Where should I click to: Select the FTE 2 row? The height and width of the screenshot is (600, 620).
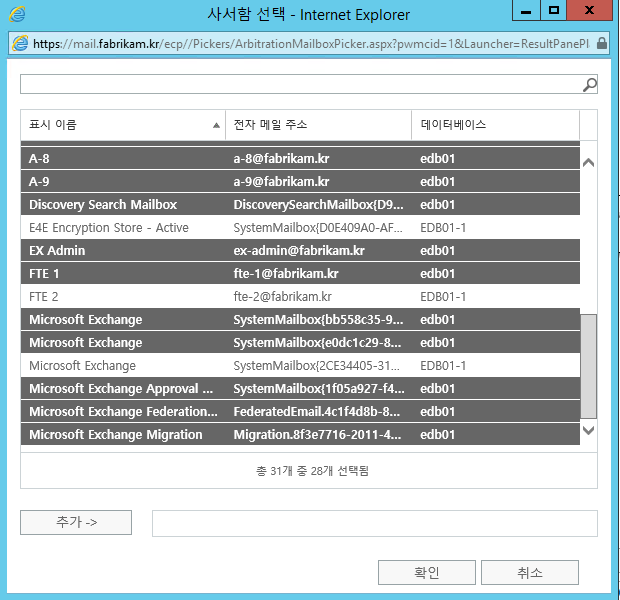(300, 296)
